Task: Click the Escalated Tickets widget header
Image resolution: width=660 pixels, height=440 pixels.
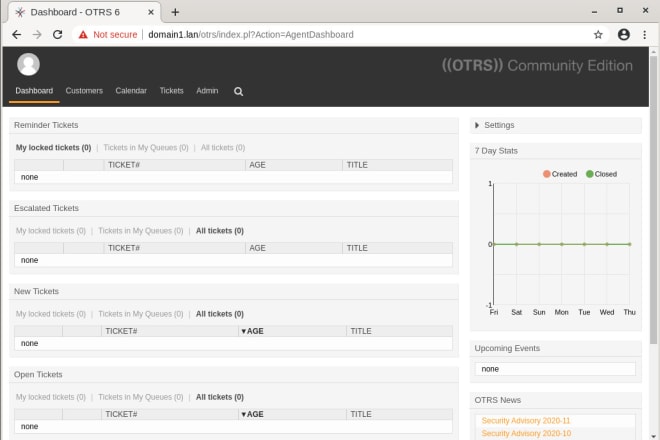Action: point(234,208)
